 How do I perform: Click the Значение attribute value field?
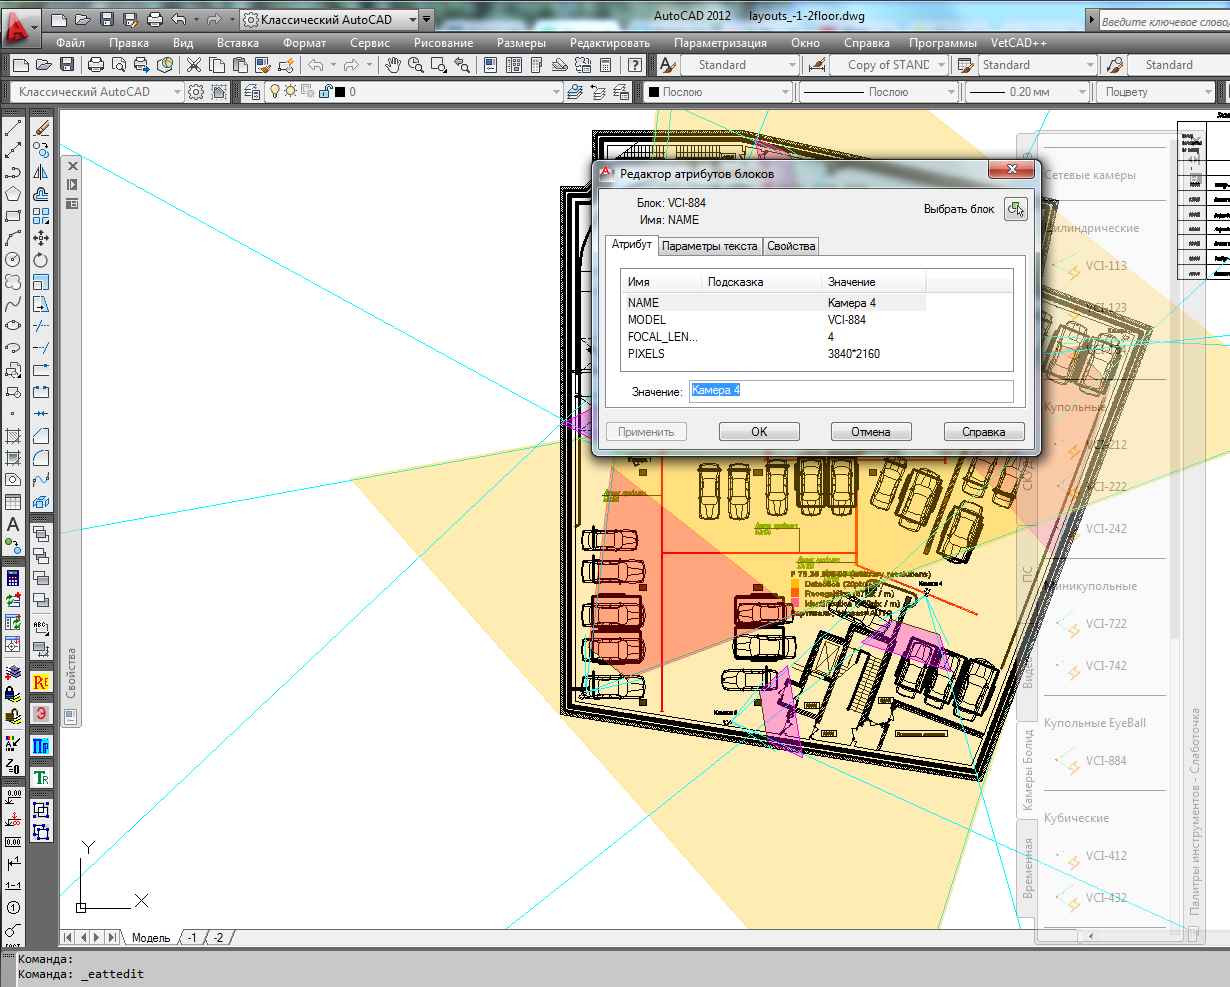pos(851,391)
